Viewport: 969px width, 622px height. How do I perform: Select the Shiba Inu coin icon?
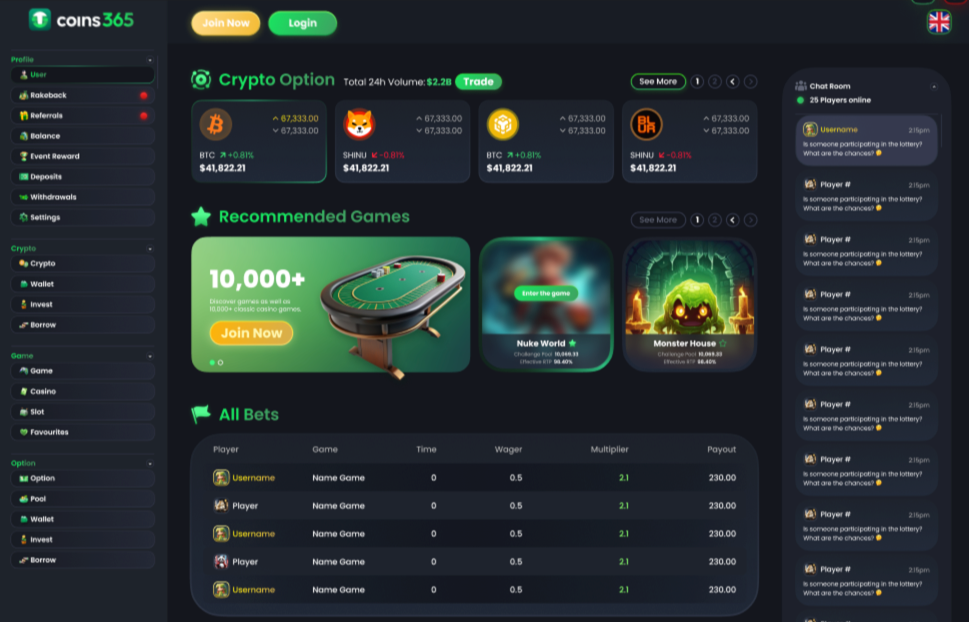(359, 124)
